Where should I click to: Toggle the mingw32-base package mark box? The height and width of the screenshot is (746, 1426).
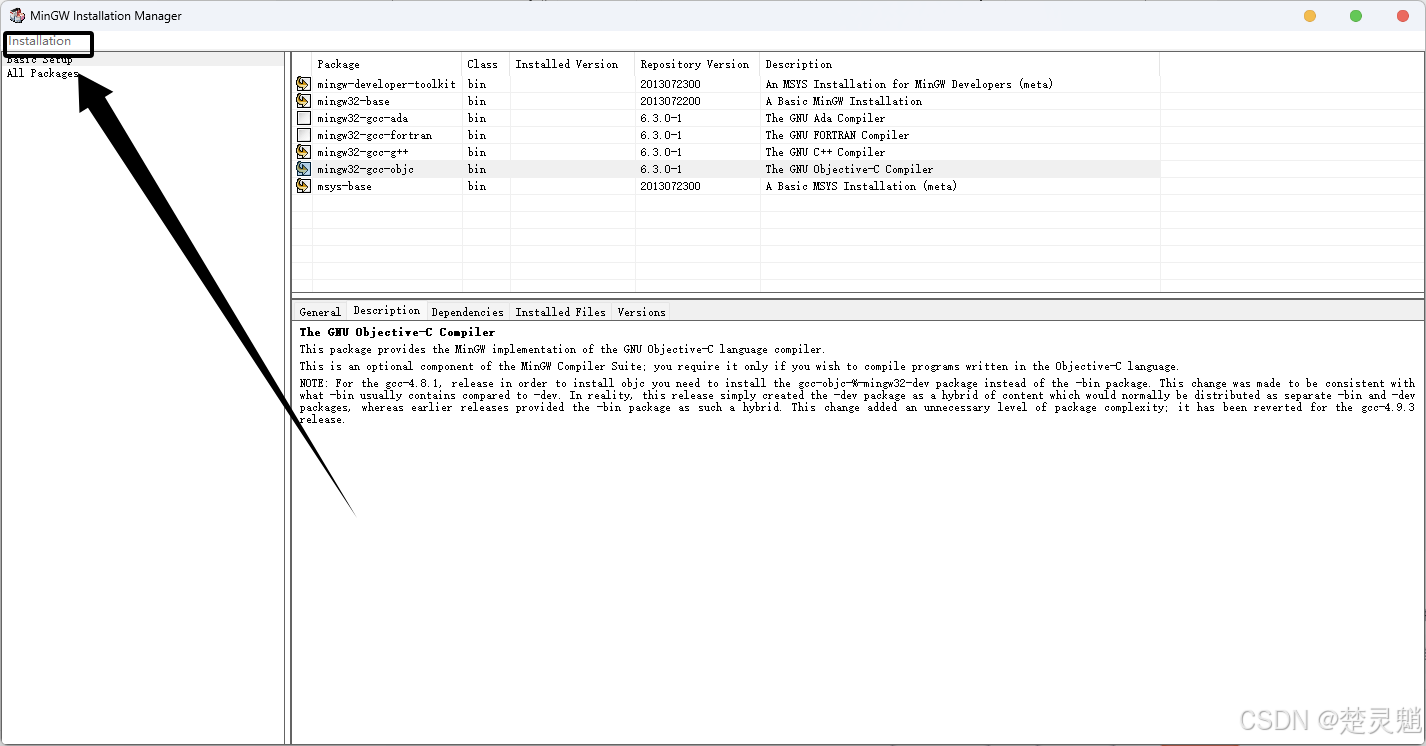pyautogui.click(x=303, y=101)
